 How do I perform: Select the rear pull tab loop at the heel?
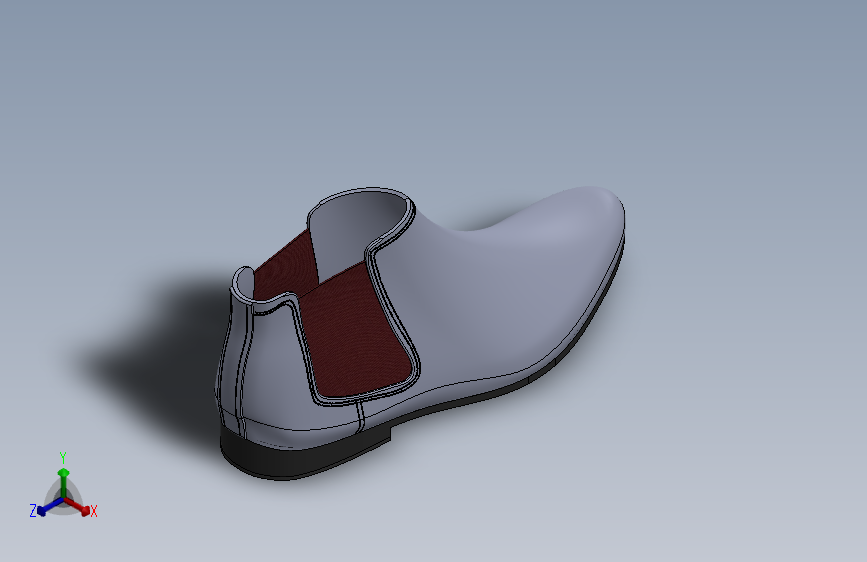click(x=242, y=283)
